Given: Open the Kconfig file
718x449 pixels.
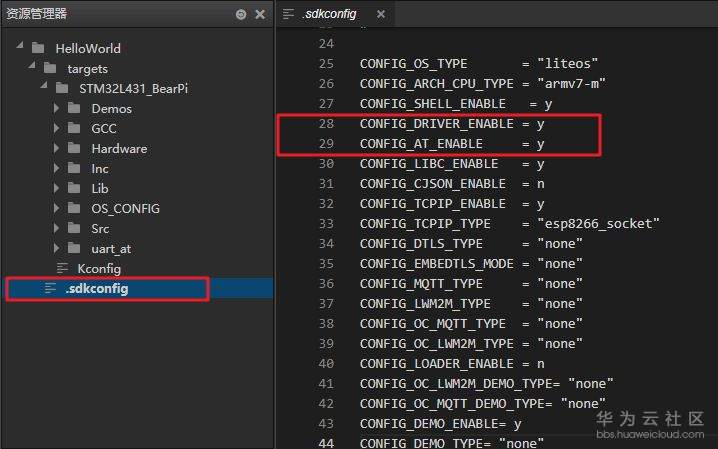Looking at the screenshot, I should point(99,269).
